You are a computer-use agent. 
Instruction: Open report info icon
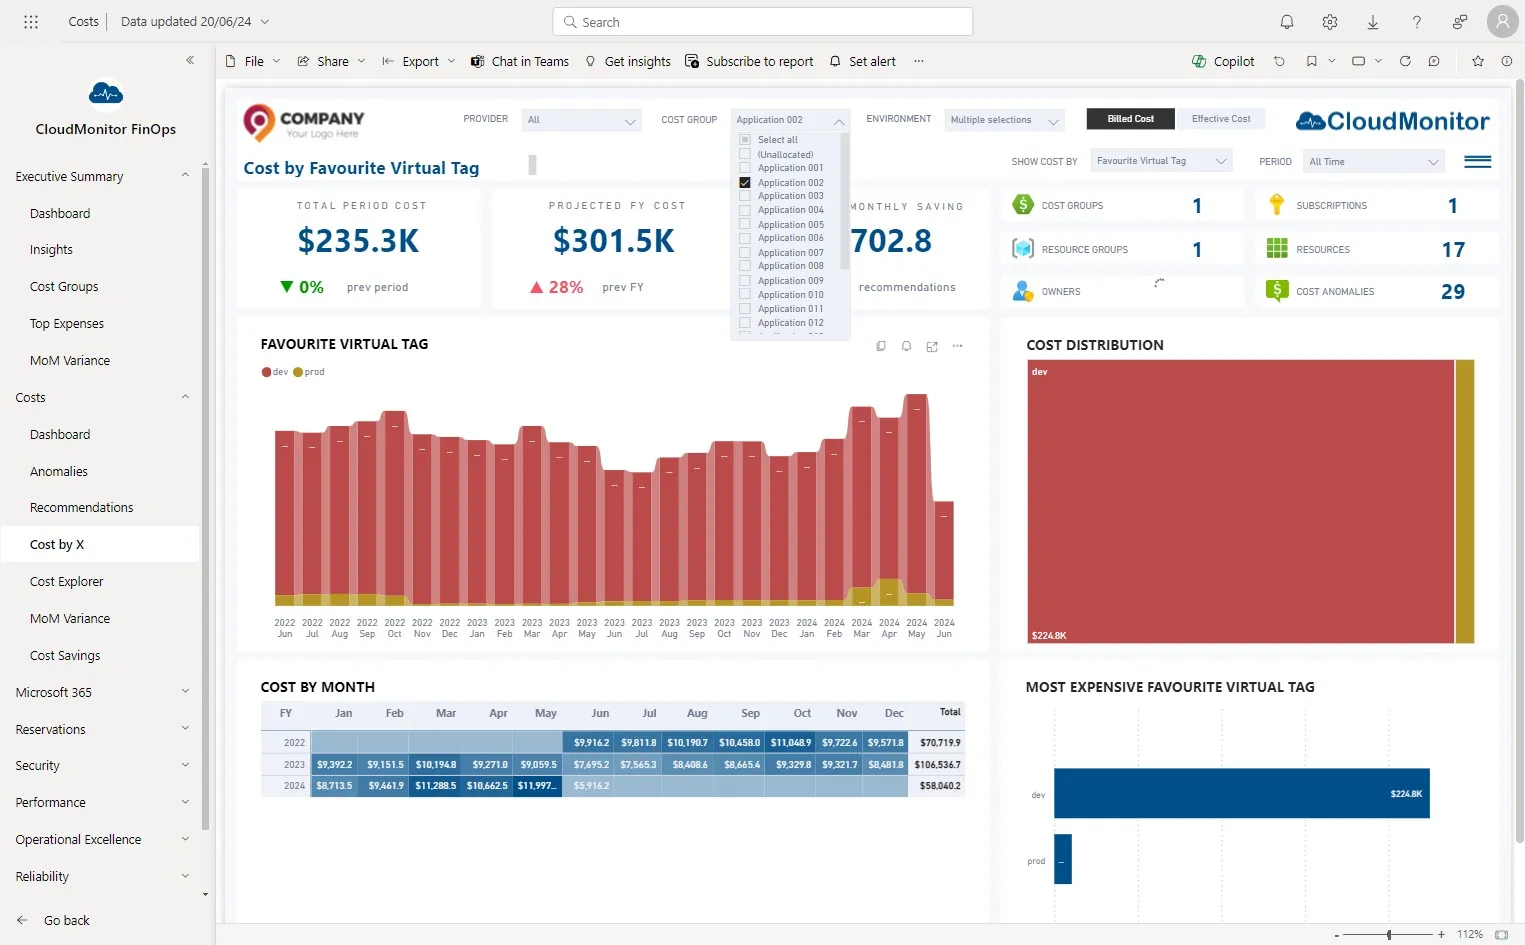[1507, 61]
